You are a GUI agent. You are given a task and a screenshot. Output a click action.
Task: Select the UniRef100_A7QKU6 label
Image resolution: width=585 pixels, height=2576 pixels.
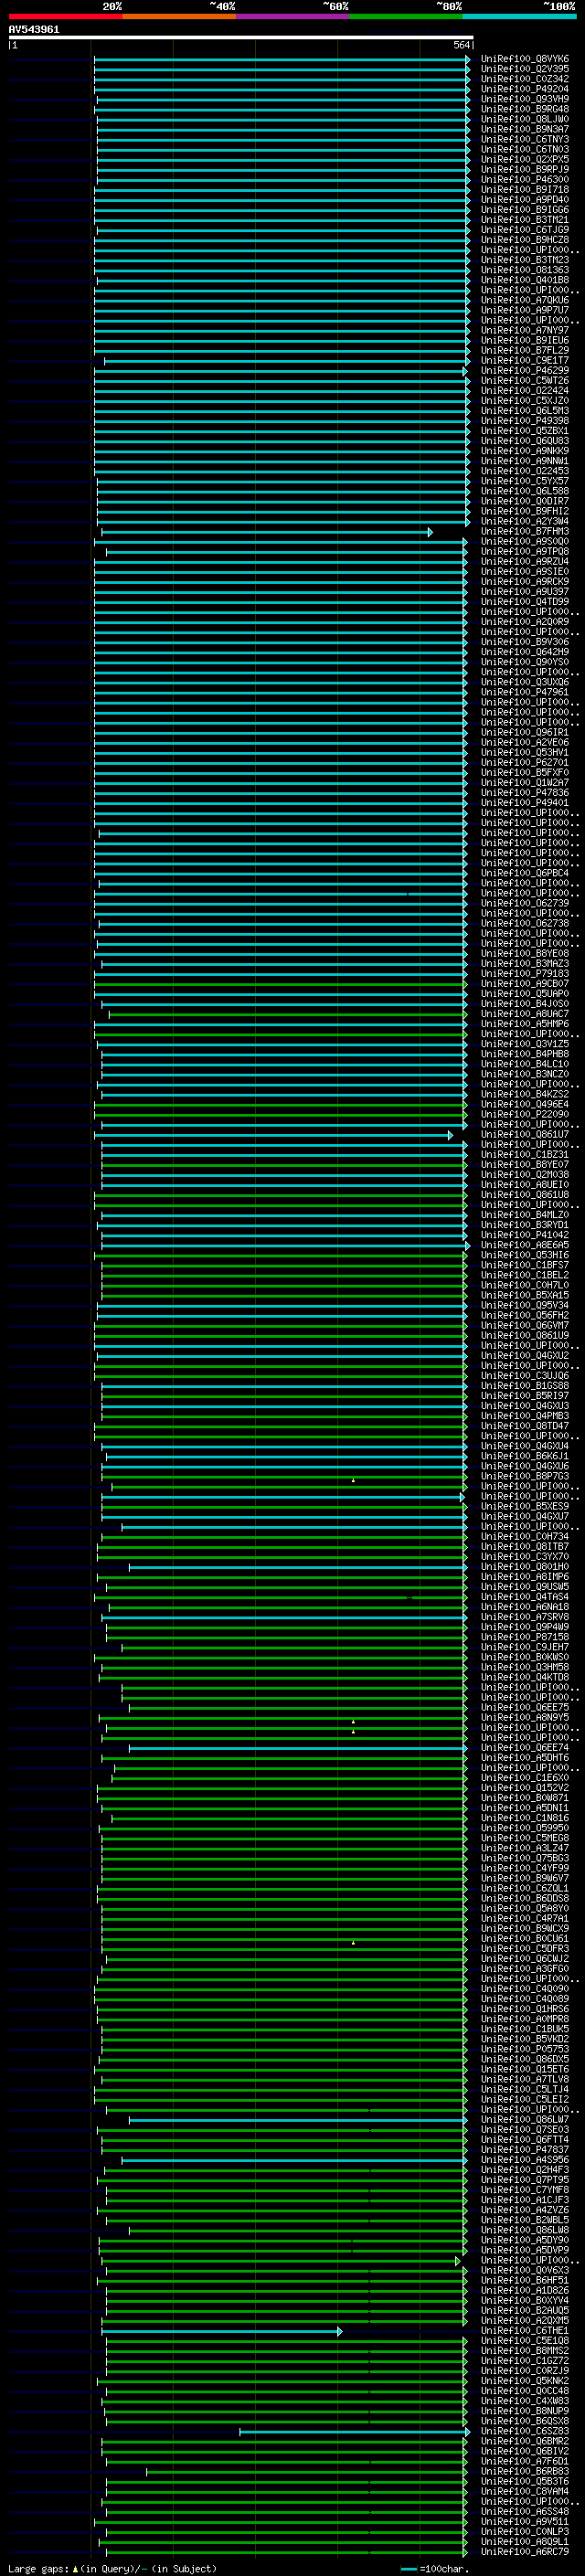[x=524, y=300]
